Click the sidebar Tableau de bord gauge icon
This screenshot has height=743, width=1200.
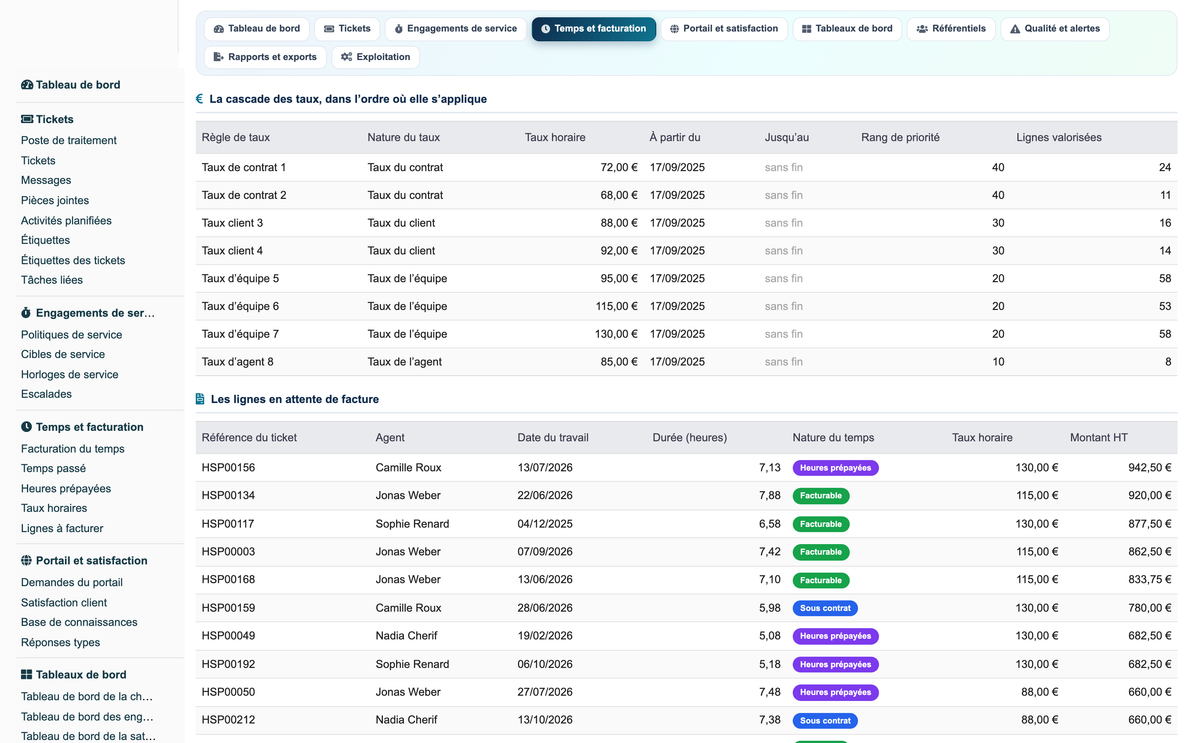pos(27,85)
